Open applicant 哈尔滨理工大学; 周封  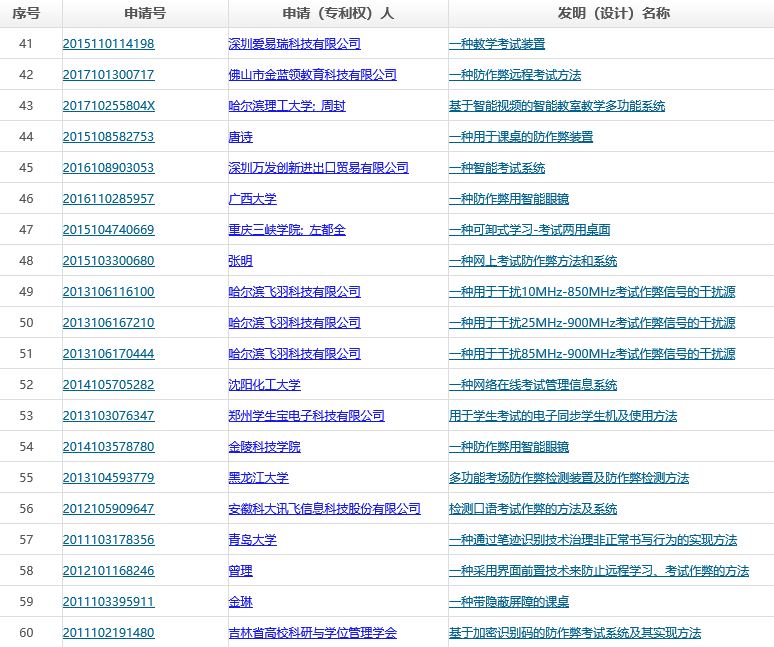[x=287, y=106]
